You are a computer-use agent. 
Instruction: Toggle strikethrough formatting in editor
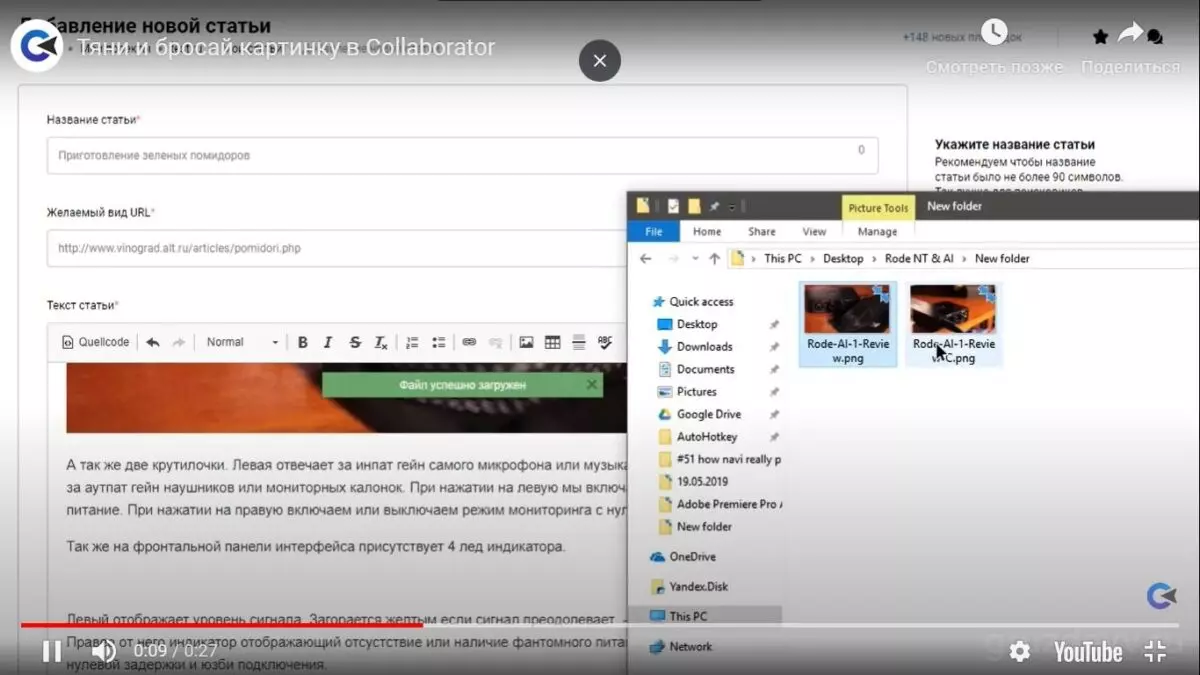click(355, 342)
